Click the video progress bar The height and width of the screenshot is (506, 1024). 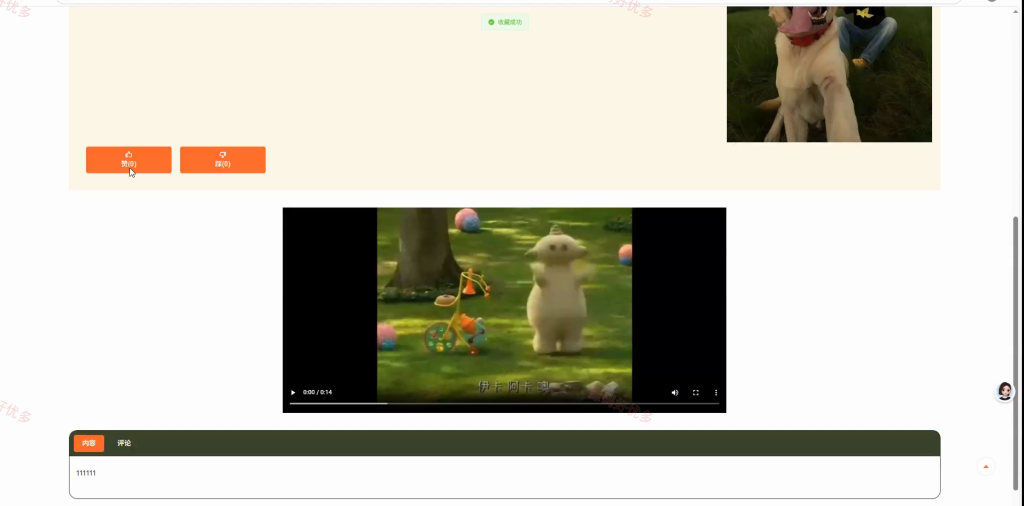[x=504, y=403]
